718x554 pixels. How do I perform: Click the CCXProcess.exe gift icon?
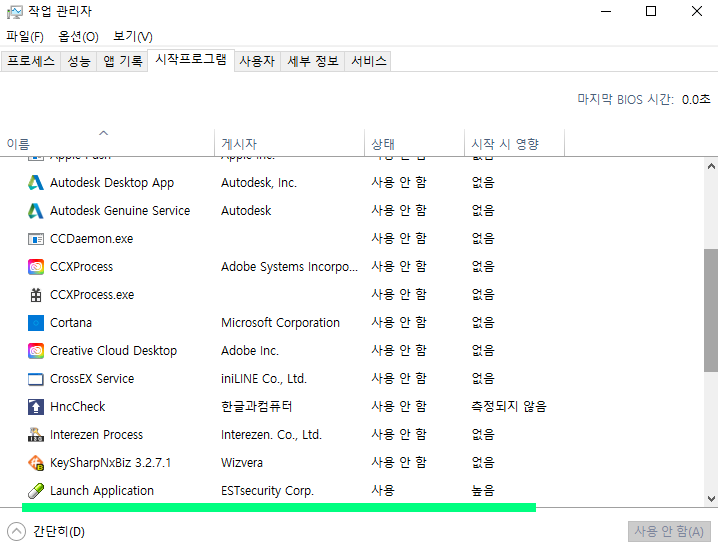[36, 295]
